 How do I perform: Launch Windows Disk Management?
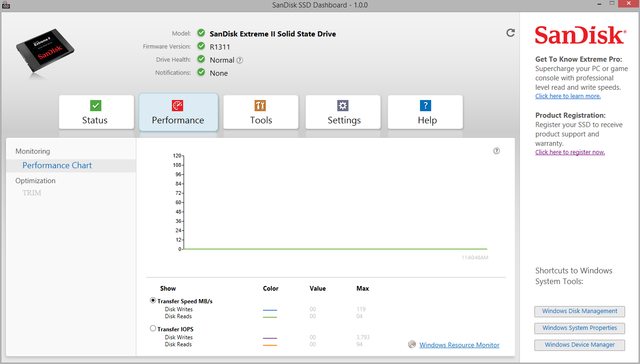(580, 311)
